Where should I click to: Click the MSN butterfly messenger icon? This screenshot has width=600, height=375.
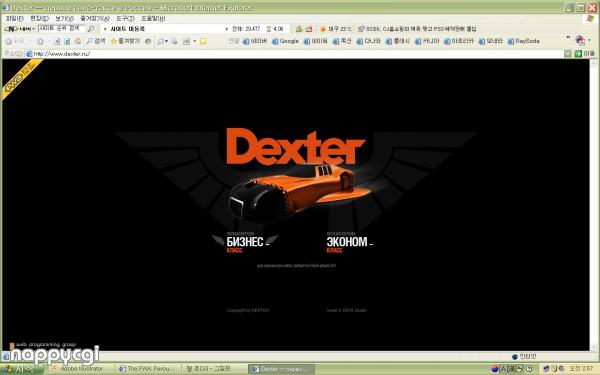580,40
